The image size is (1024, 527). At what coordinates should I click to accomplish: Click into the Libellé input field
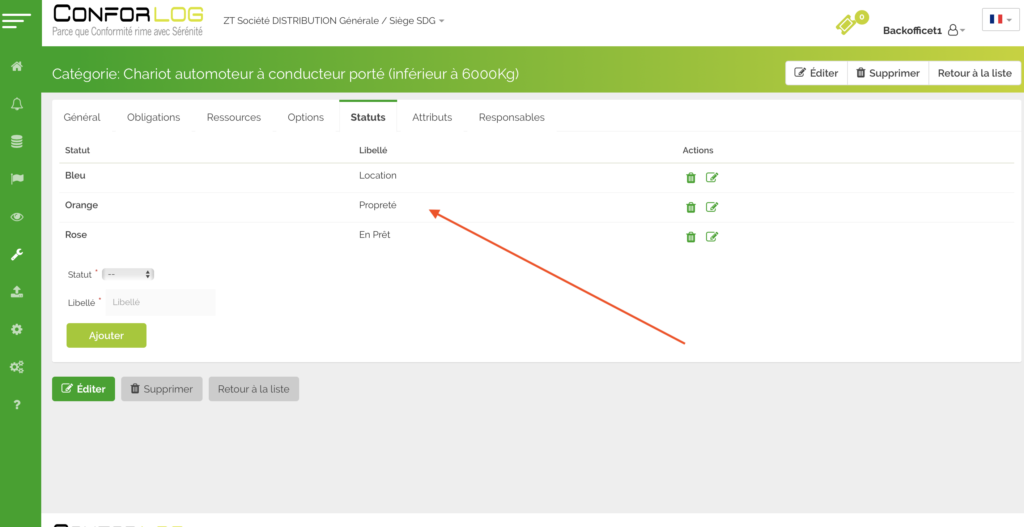[160, 302]
